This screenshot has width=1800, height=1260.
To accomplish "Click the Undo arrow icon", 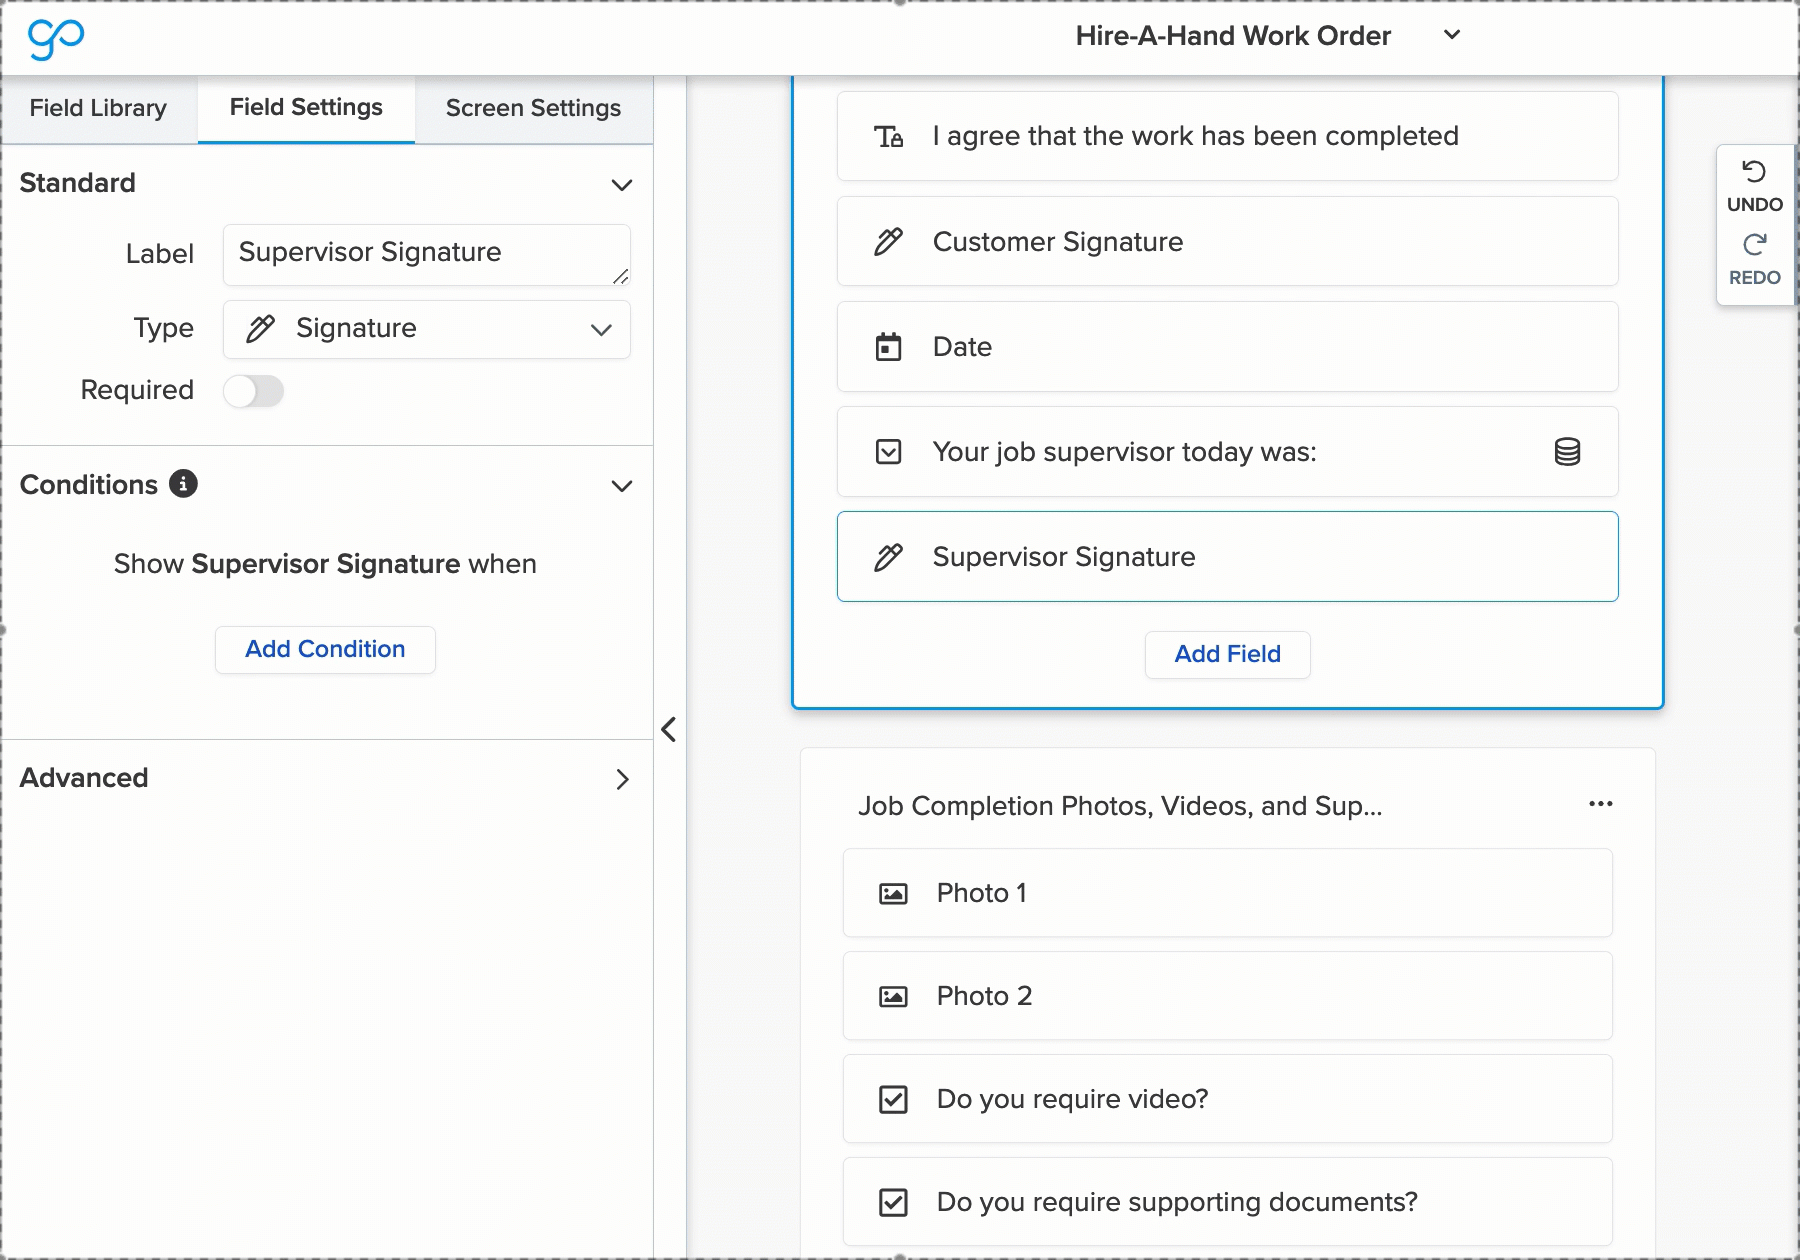I will pos(1754,172).
